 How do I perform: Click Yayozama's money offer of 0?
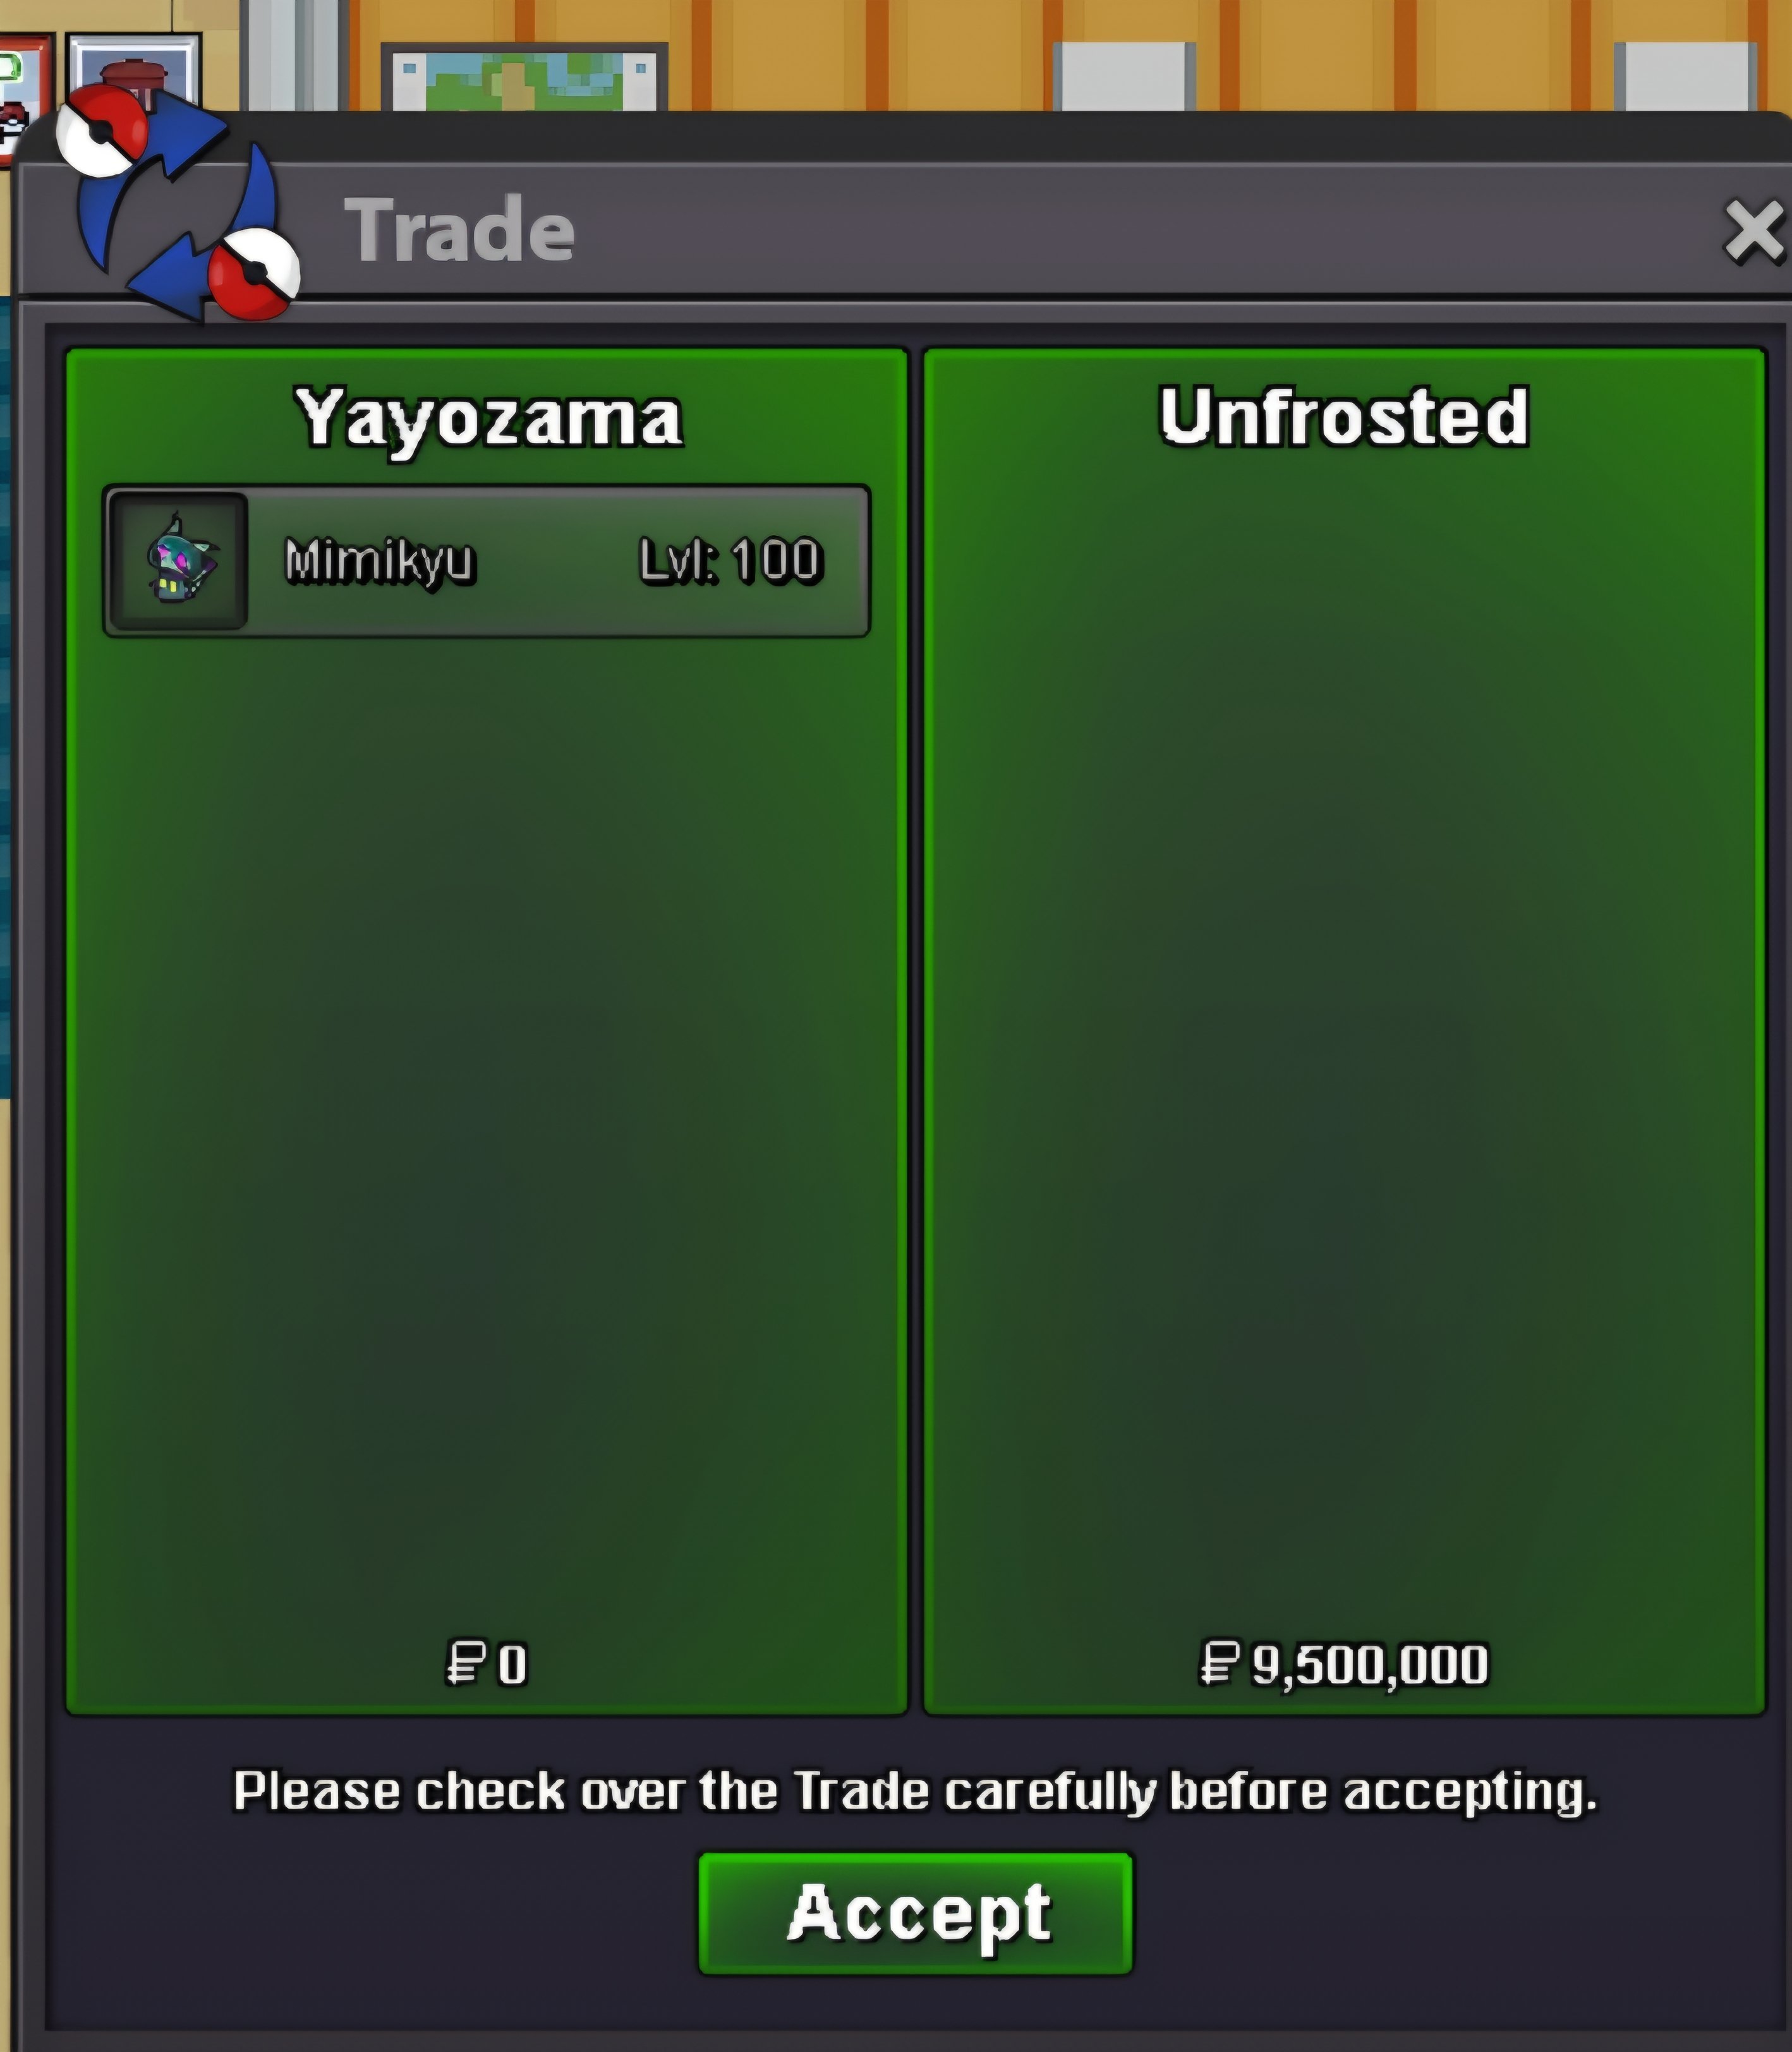[x=487, y=1665]
